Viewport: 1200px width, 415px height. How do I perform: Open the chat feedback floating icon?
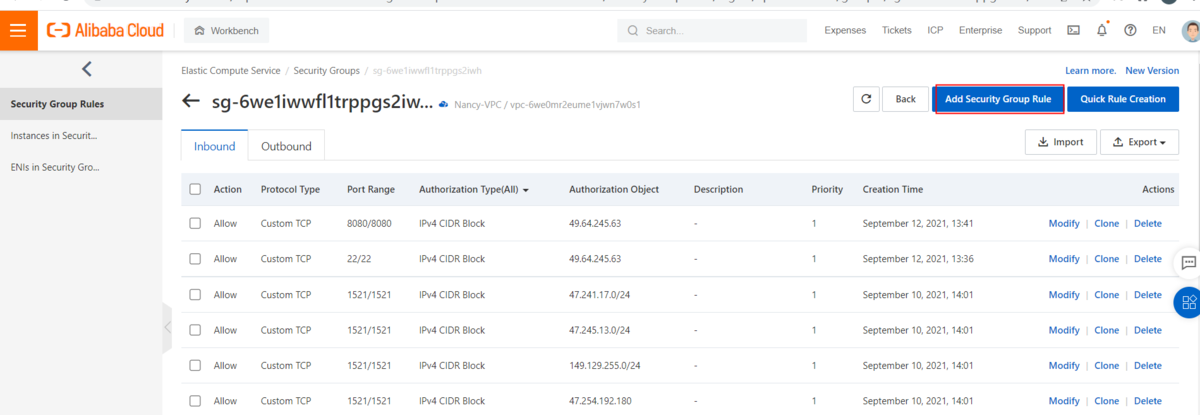tap(1189, 263)
